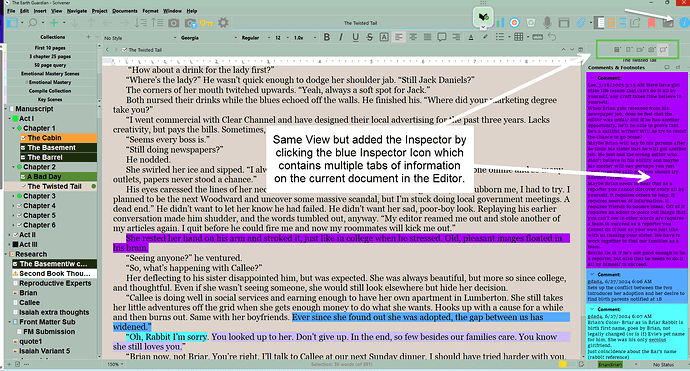Click the microphone dictation icon
Viewport: 690px width, 371px height.
point(547,22)
